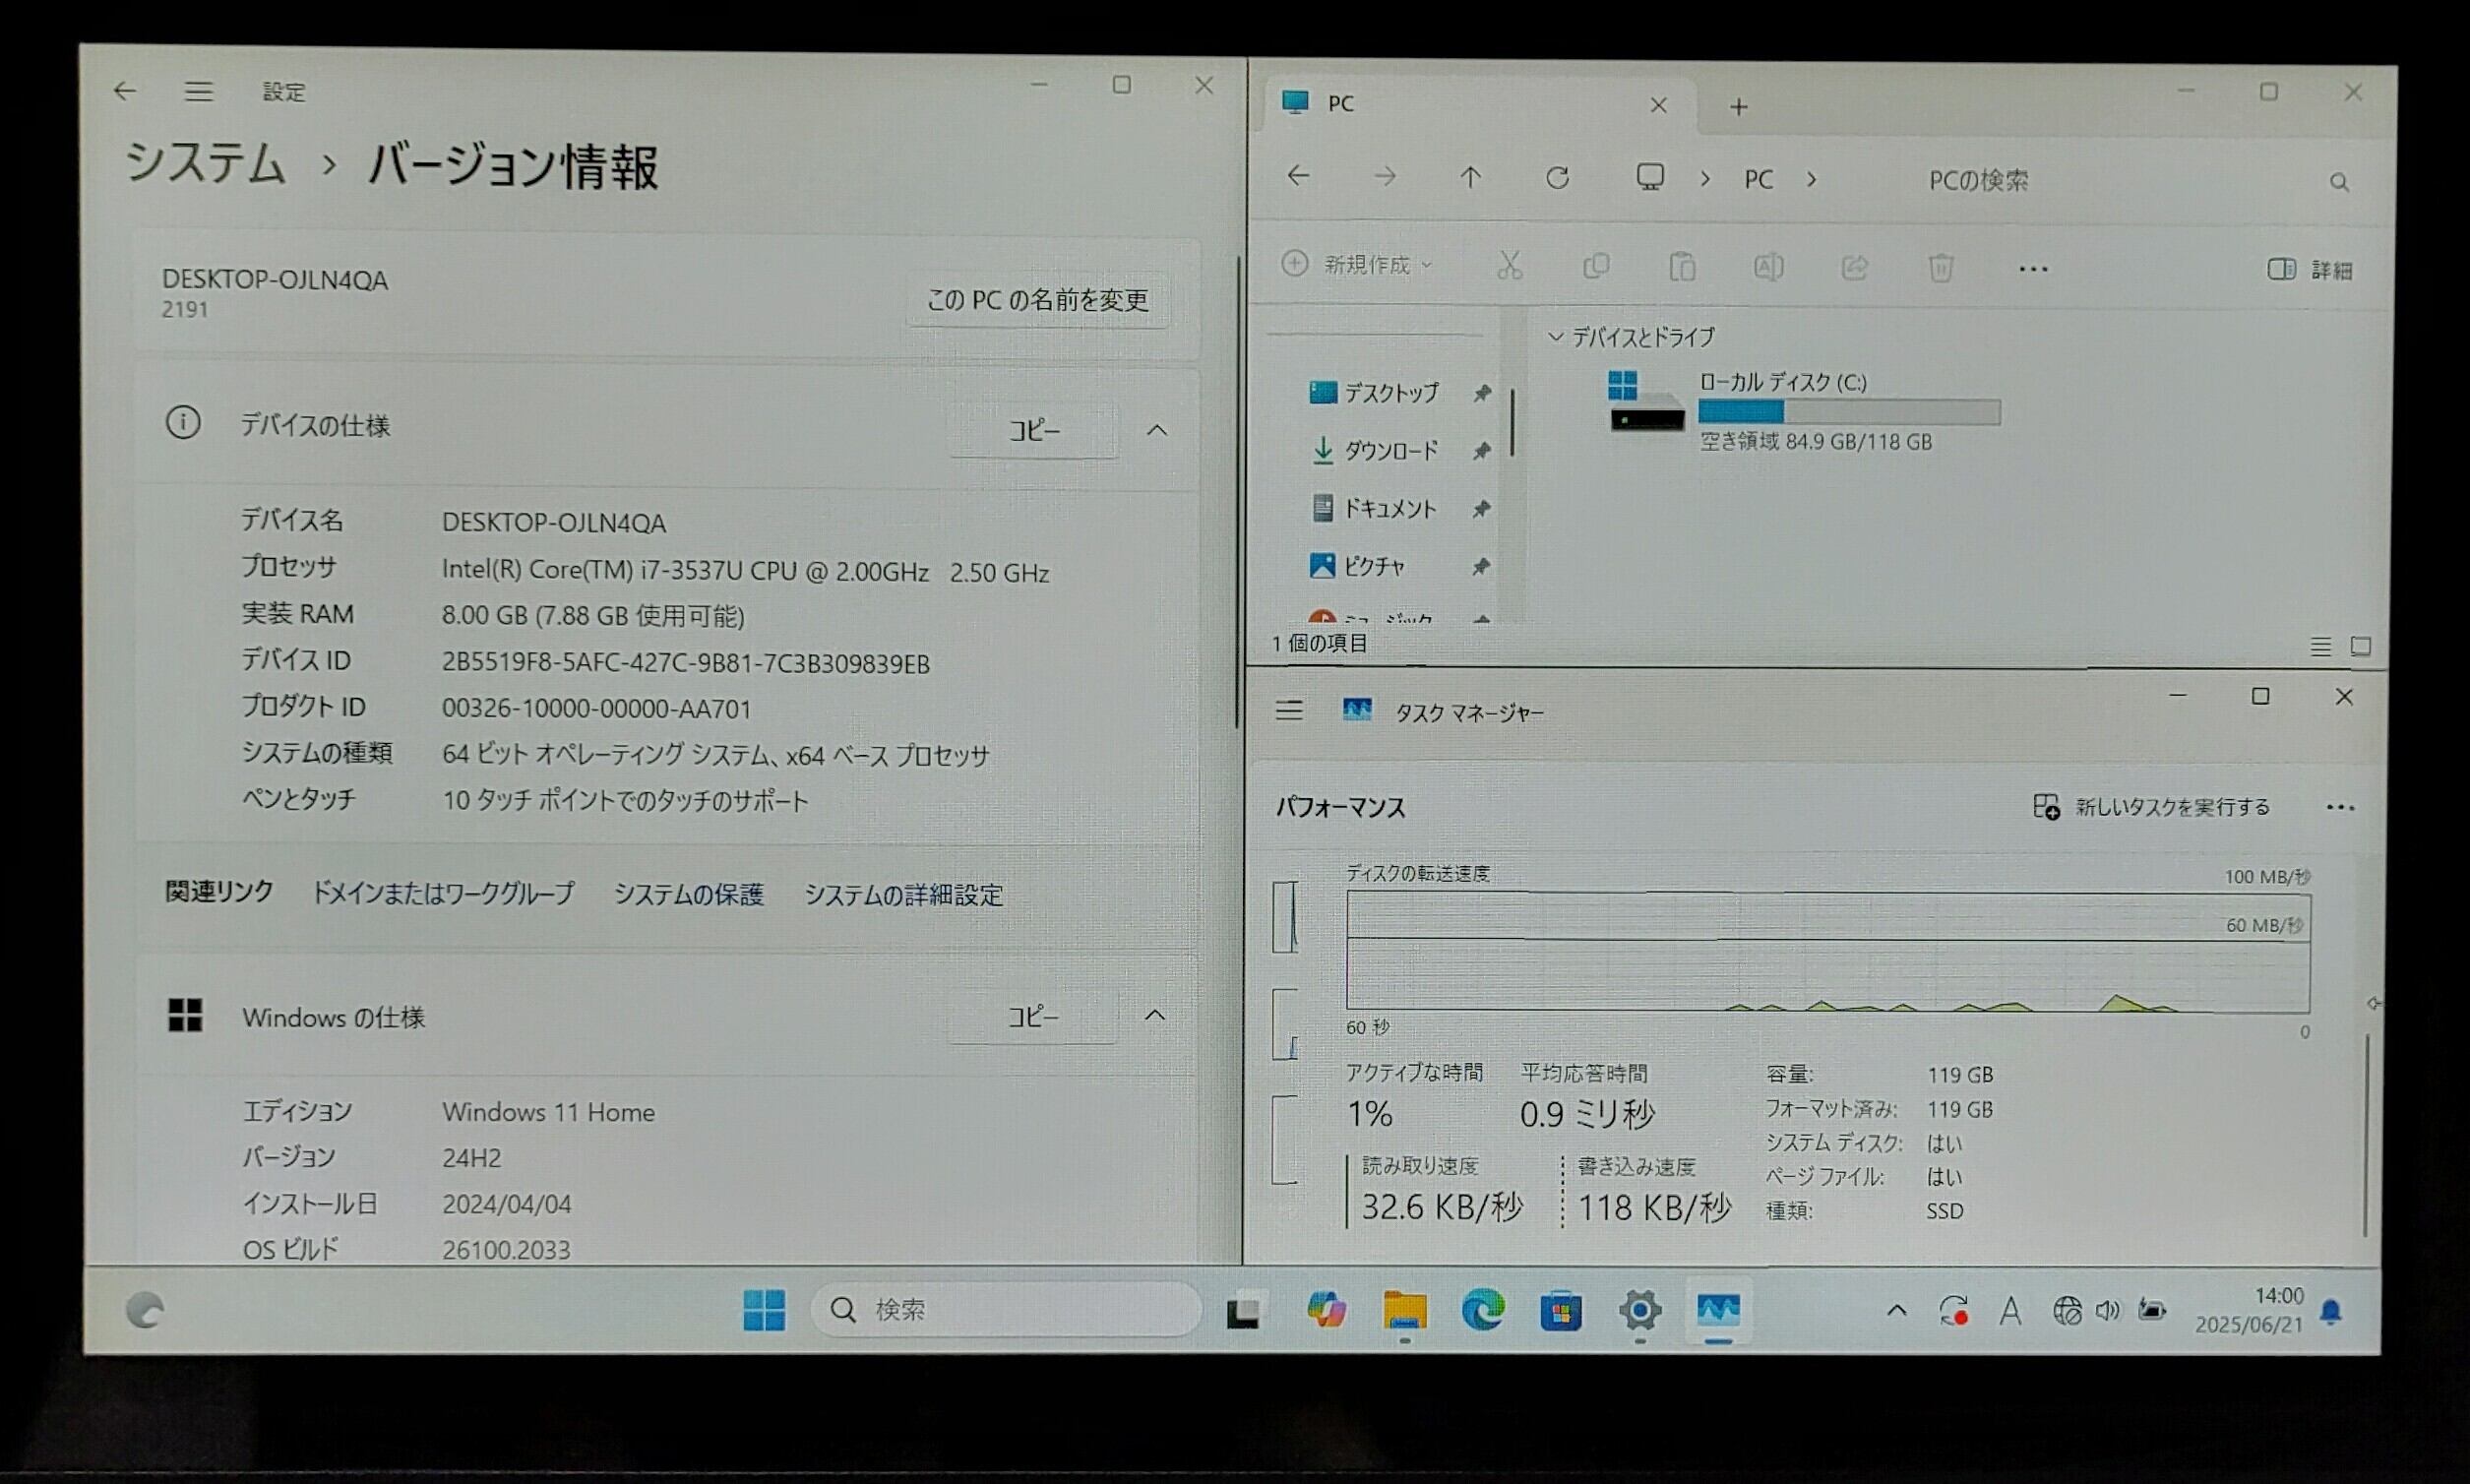
Task: Click the Copy icon in Explorer toolbar
Action: [1596, 266]
